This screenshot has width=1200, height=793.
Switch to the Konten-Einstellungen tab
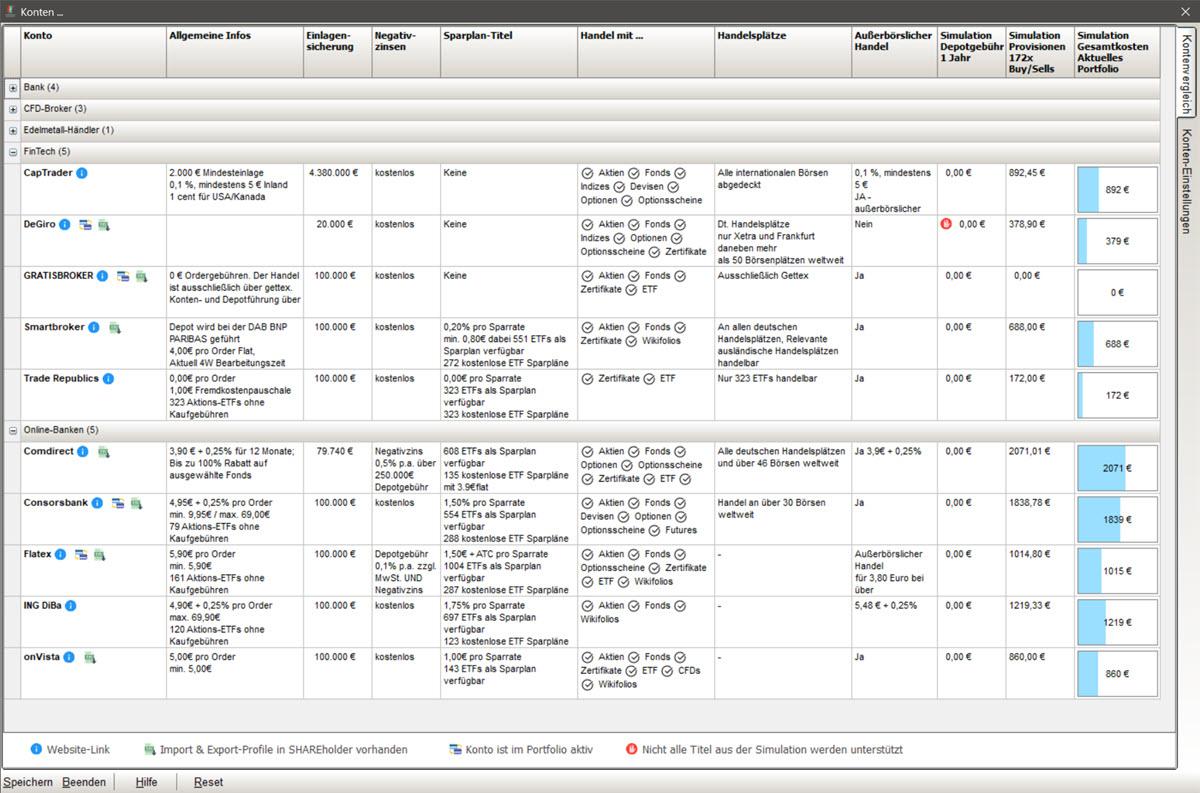tap(1187, 181)
